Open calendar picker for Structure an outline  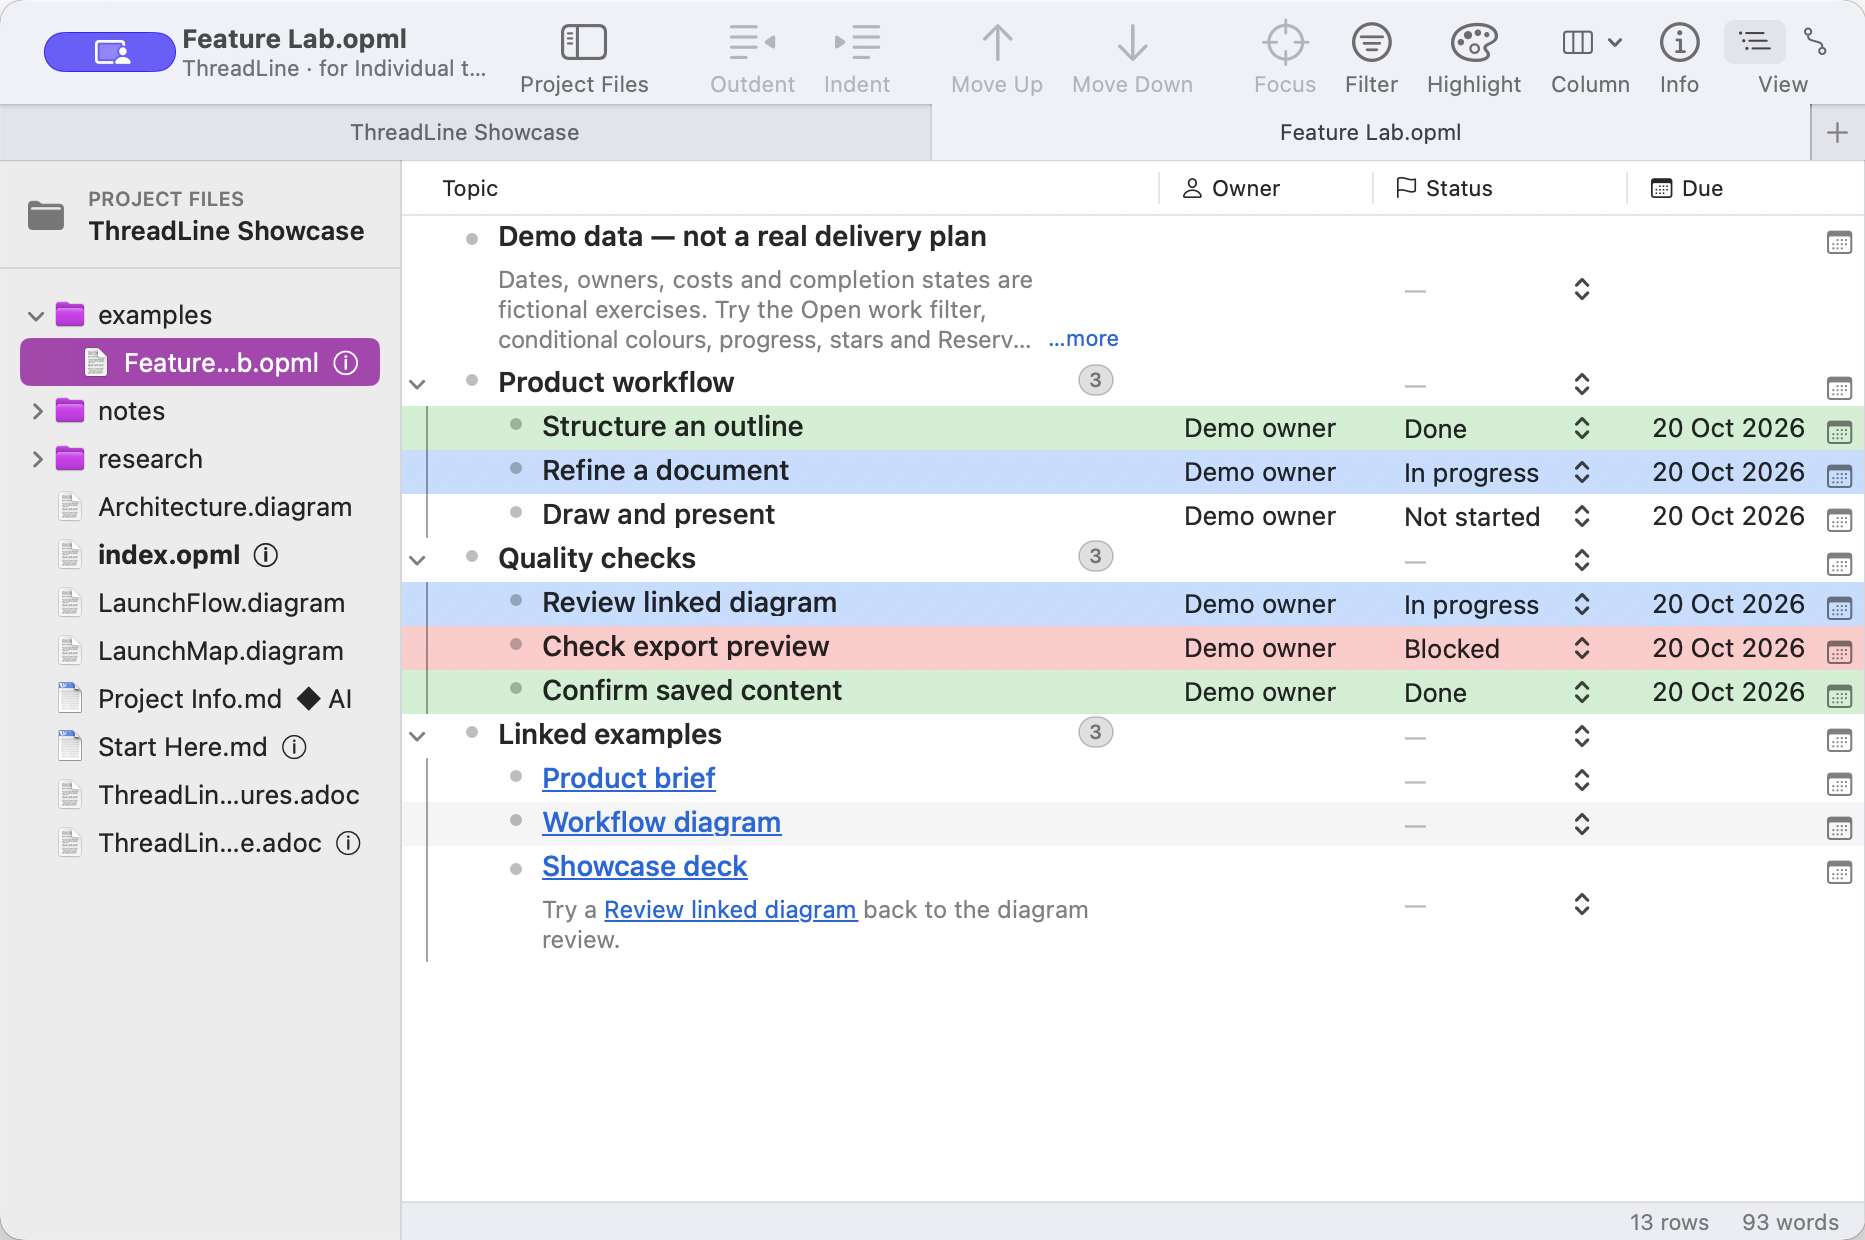[x=1839, y=432]
